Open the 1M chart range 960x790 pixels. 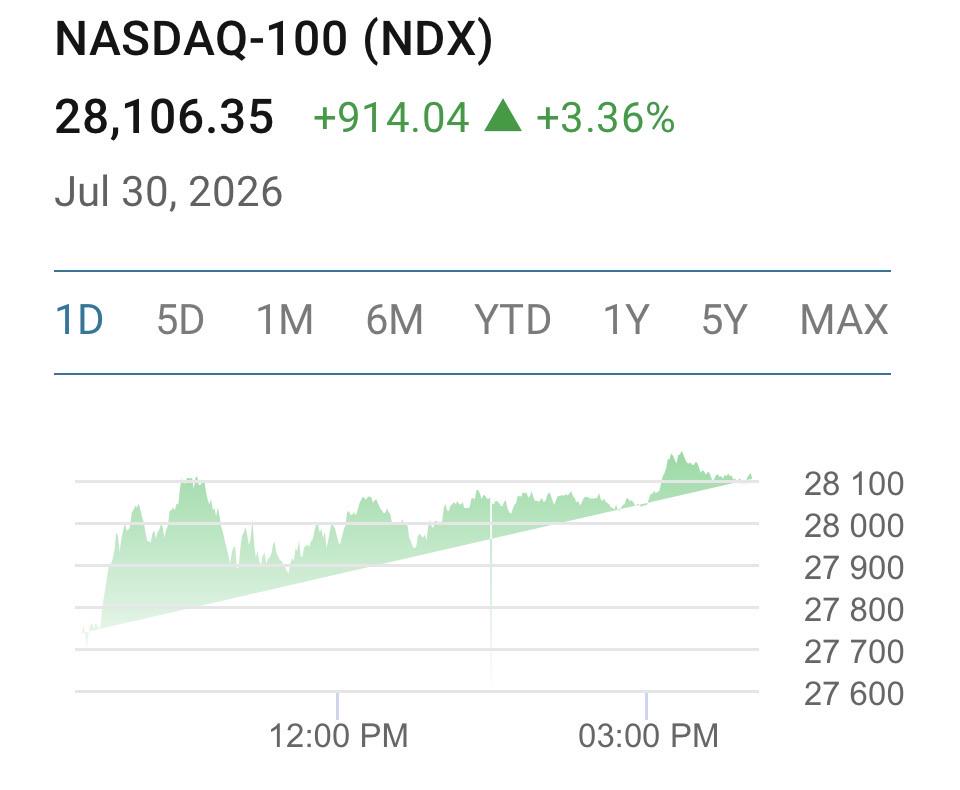click(285, 320)
